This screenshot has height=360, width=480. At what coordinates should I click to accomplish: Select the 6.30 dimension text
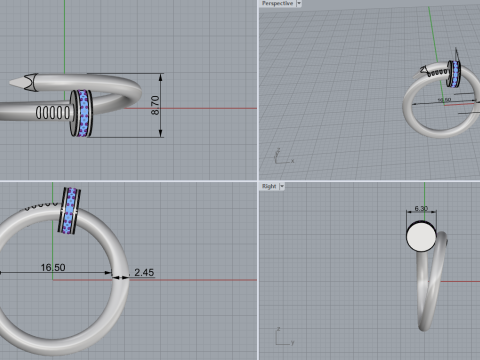[x=421, y=208]
